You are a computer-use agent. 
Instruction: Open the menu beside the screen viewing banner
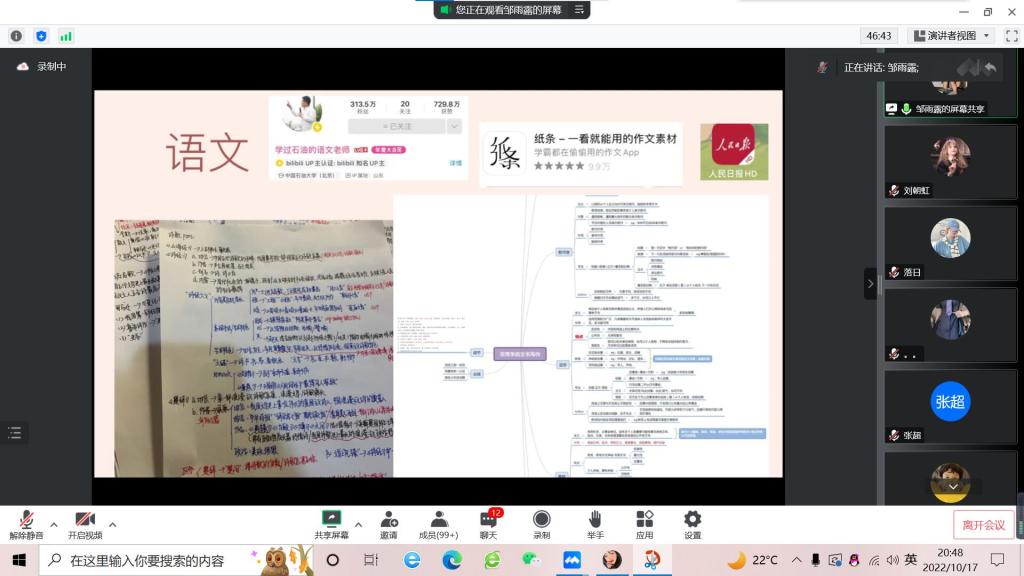pyautogui.click(x=579, y=10)
